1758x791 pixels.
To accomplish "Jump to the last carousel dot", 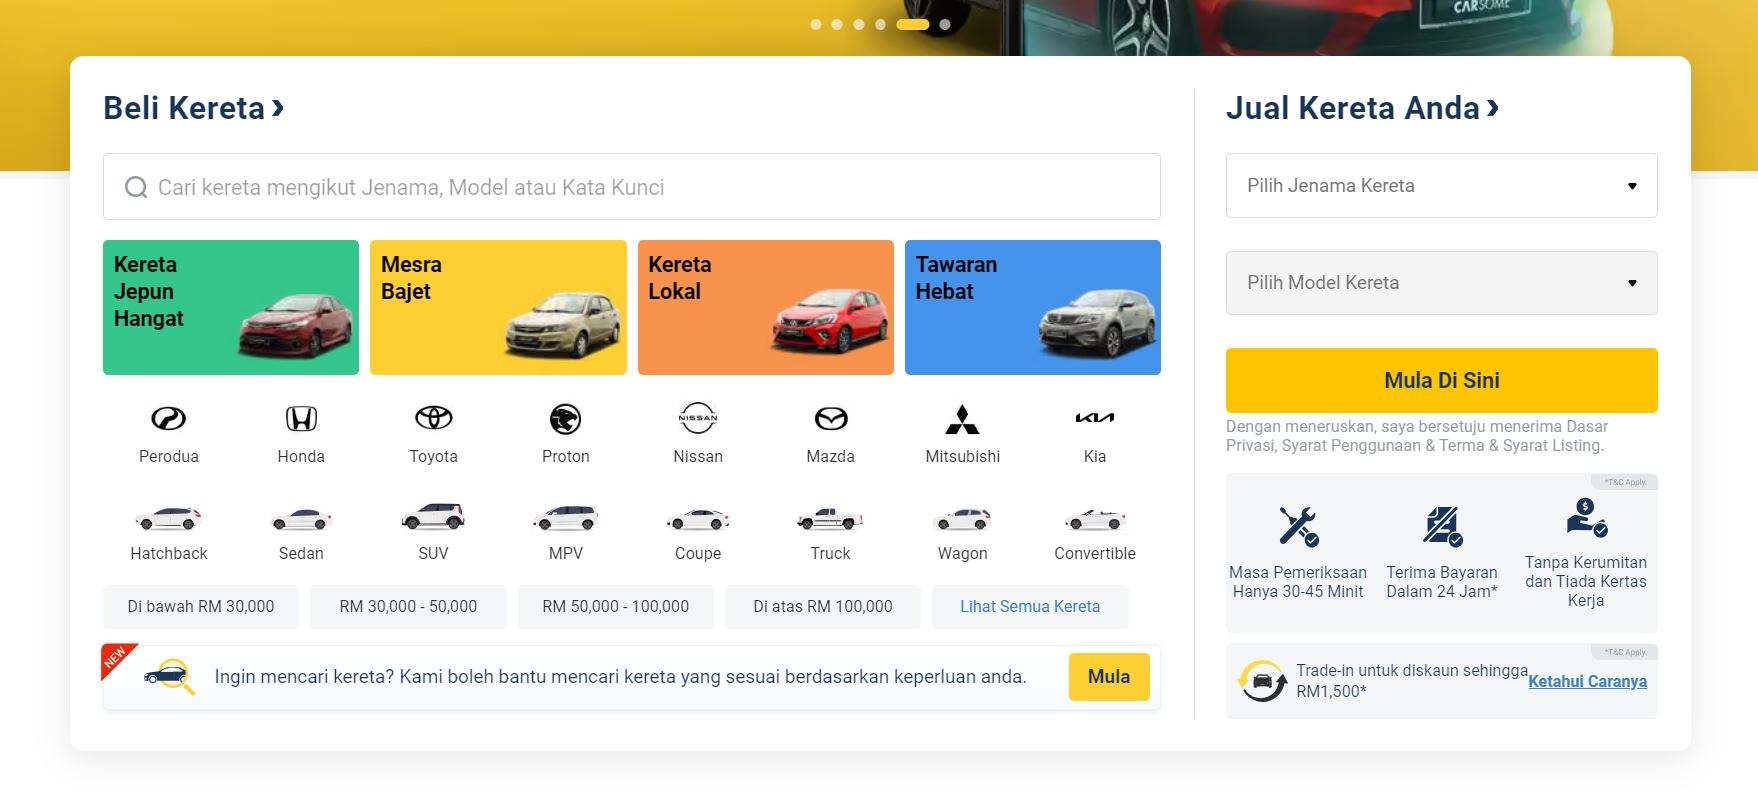I will coord(945,24).
